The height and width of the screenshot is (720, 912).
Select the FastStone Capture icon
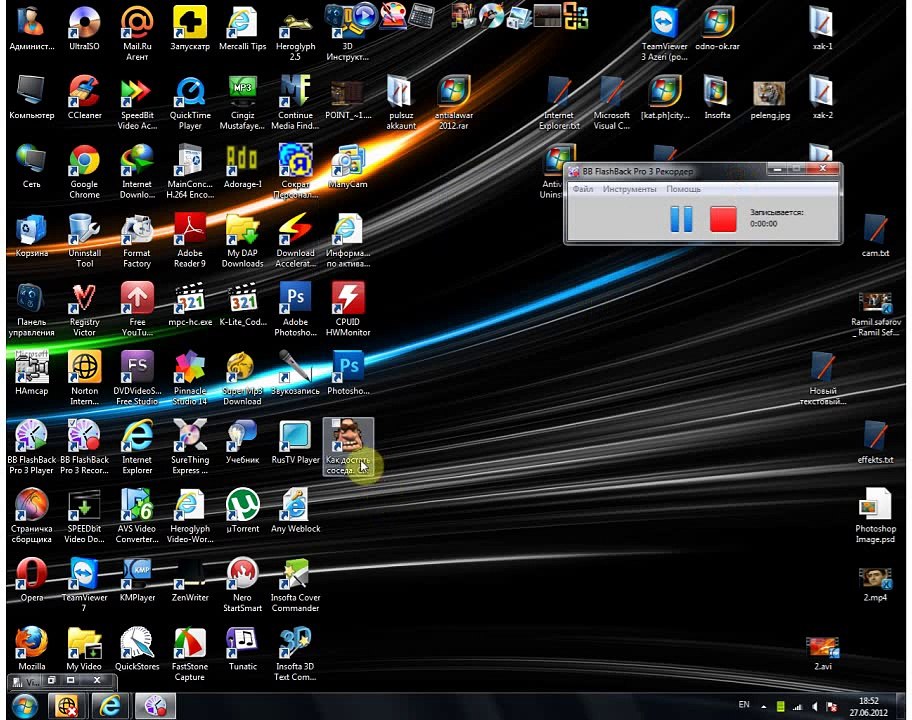(x=190, y=654)
